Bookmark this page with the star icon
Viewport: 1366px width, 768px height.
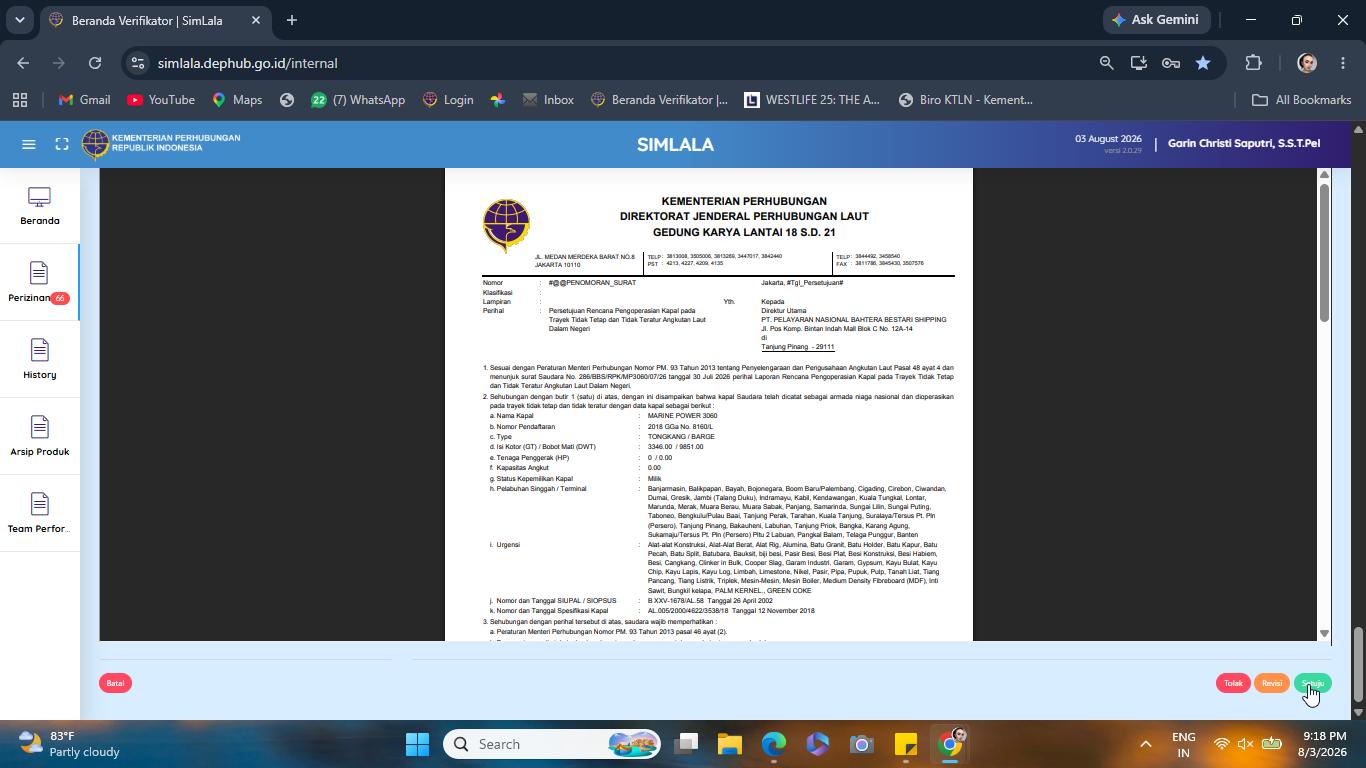point(1203,63)
